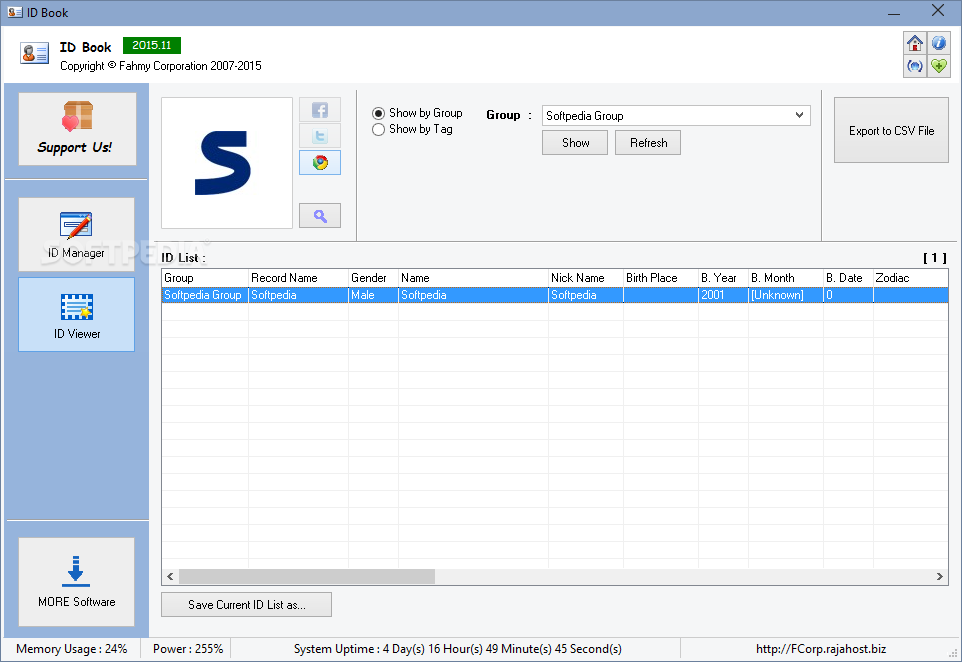
Task: Click horizontal scrollbar right arrow
Action: pos(939,576)
